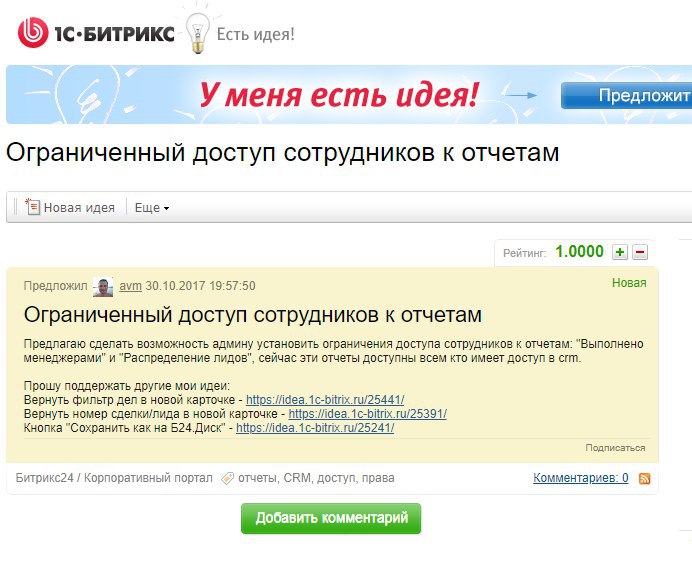Click the 'Подписаться' subscribe link
Screen dimensions: 692x580
click(x=615, y=448)
